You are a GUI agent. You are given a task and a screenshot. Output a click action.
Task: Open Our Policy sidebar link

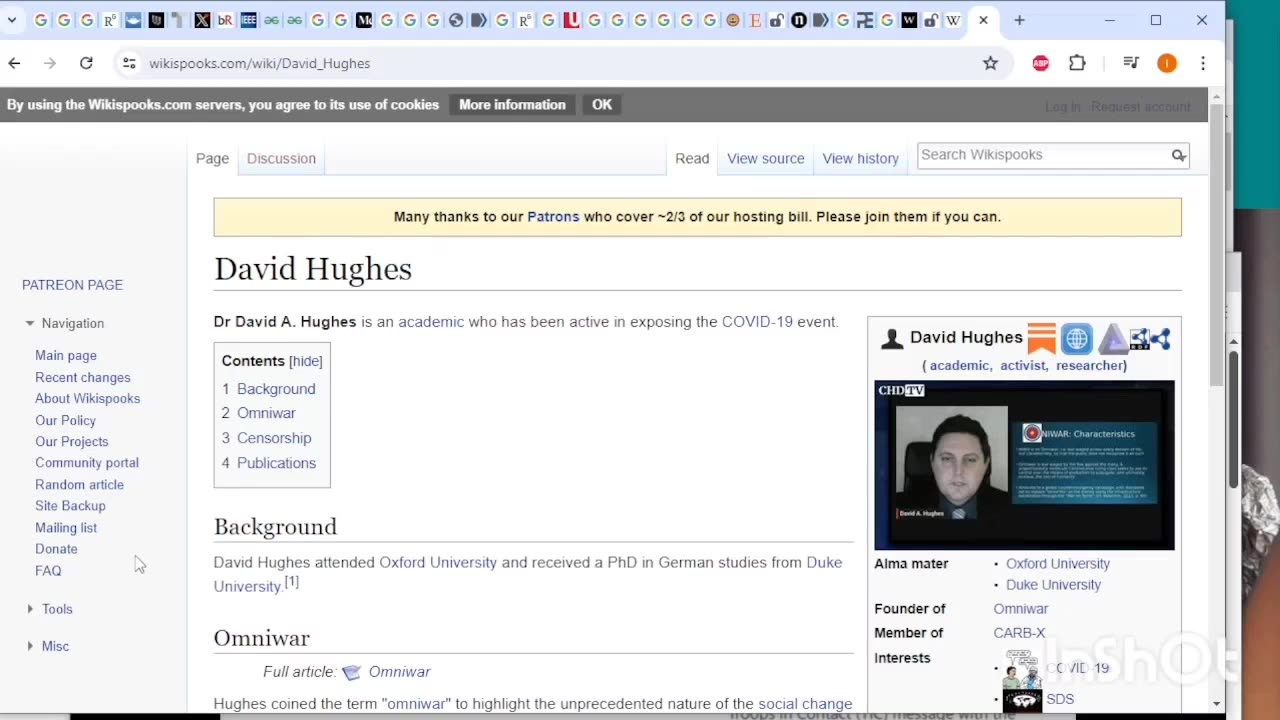point(66,421)
